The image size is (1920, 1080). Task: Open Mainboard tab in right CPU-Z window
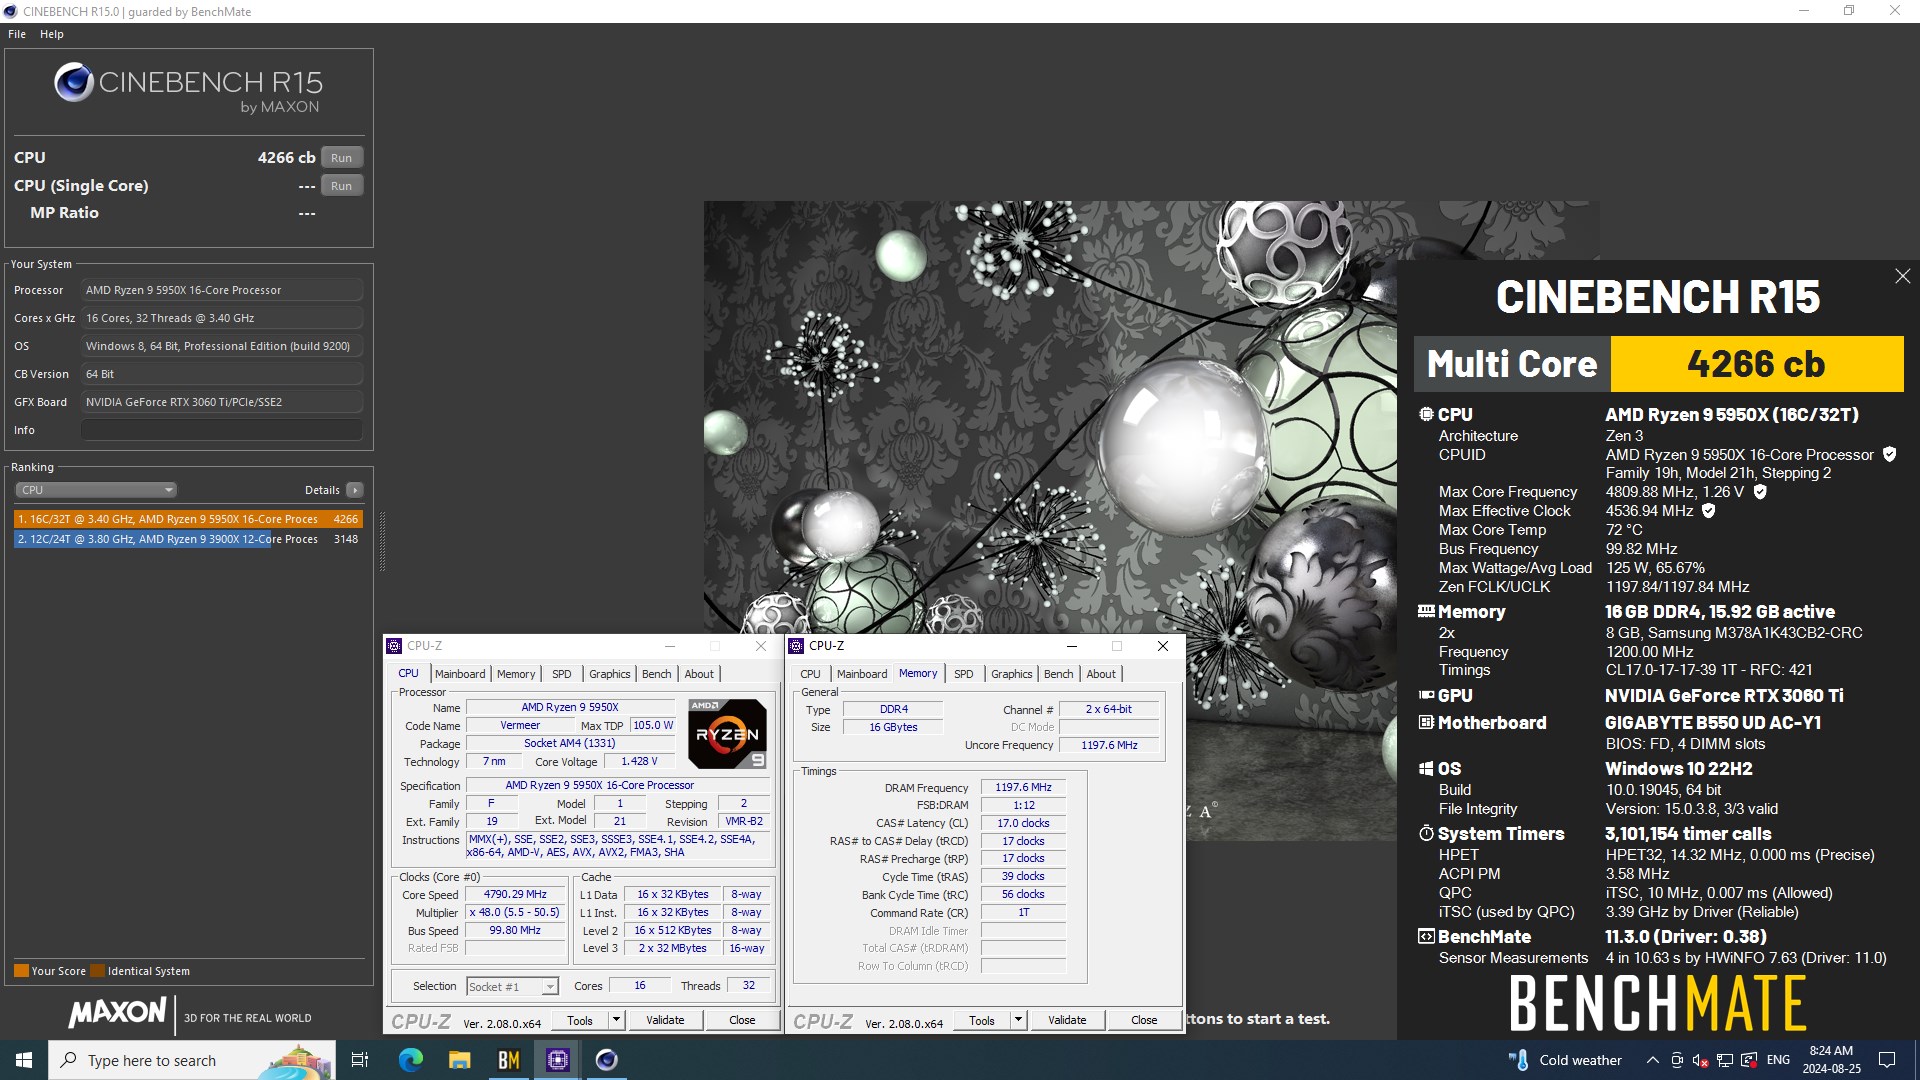(x=862, y=674)
